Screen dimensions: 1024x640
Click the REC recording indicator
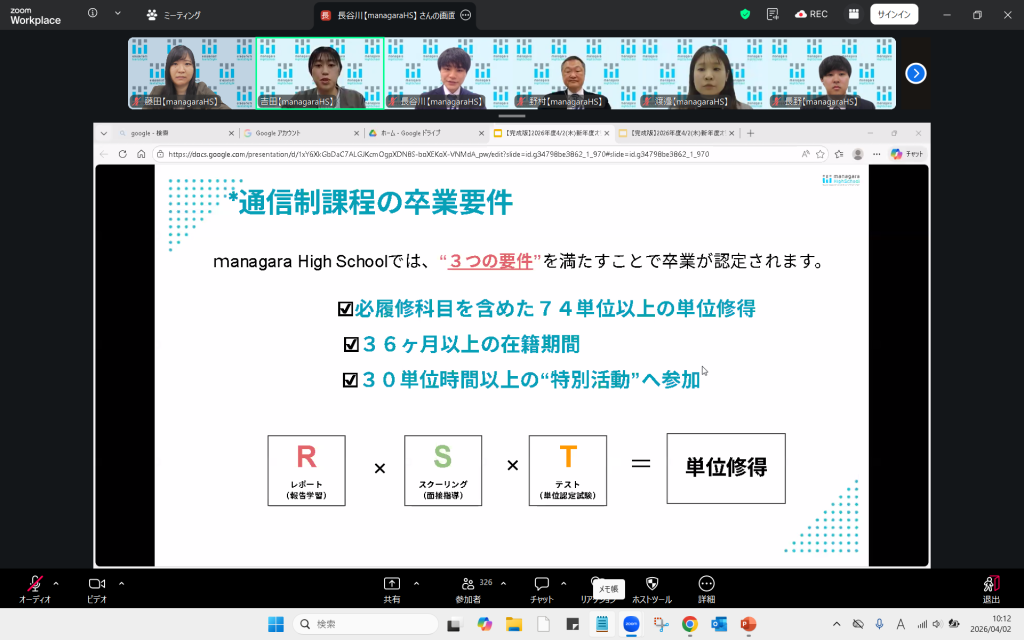pos(811,15)
